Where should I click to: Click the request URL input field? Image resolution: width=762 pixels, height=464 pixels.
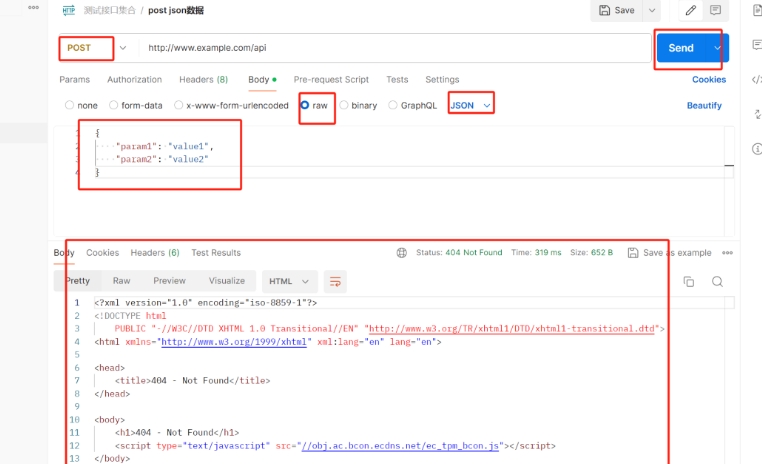(395, 48)
